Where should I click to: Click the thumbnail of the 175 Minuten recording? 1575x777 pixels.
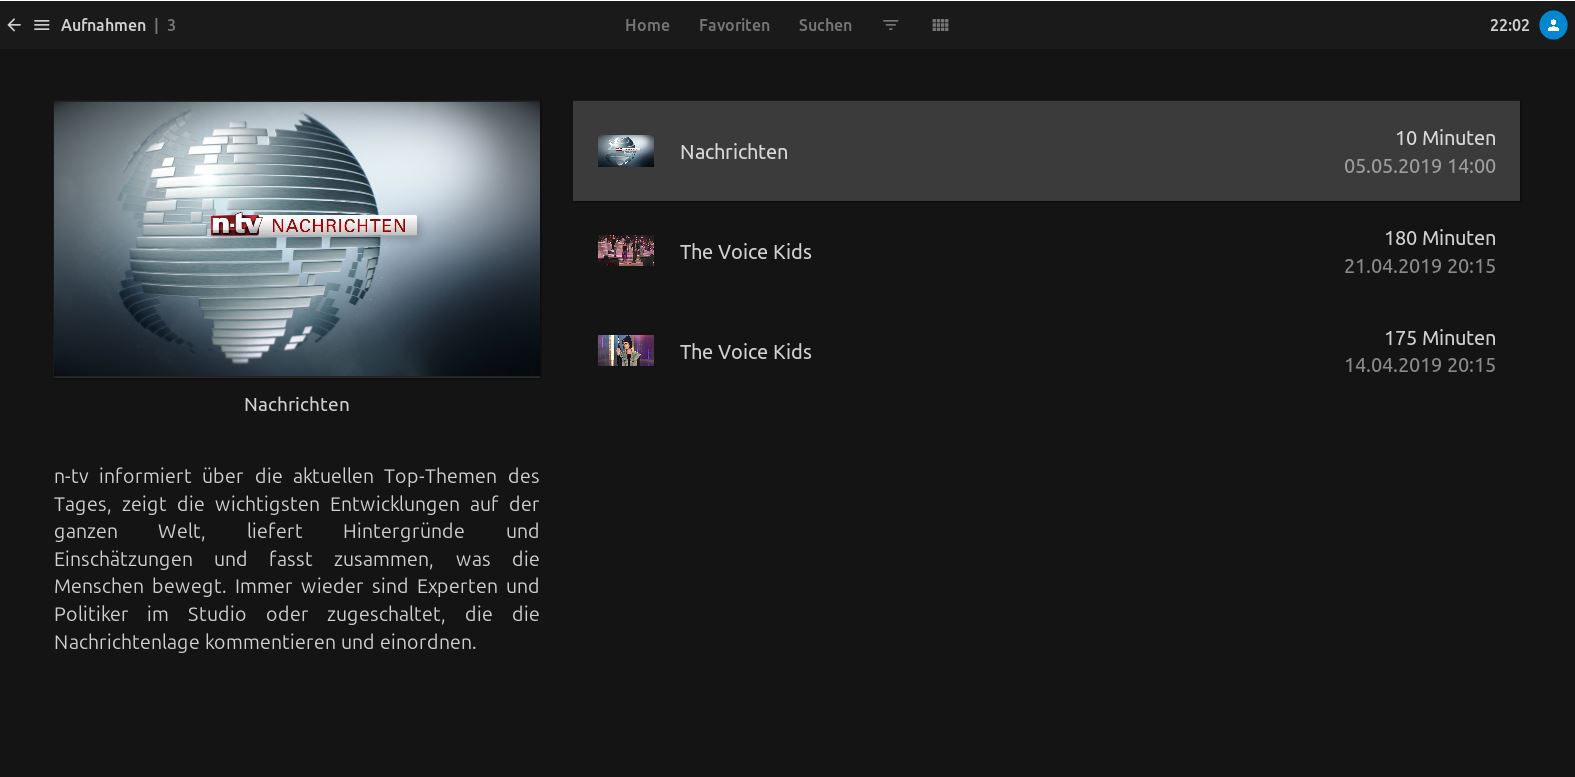626,351
